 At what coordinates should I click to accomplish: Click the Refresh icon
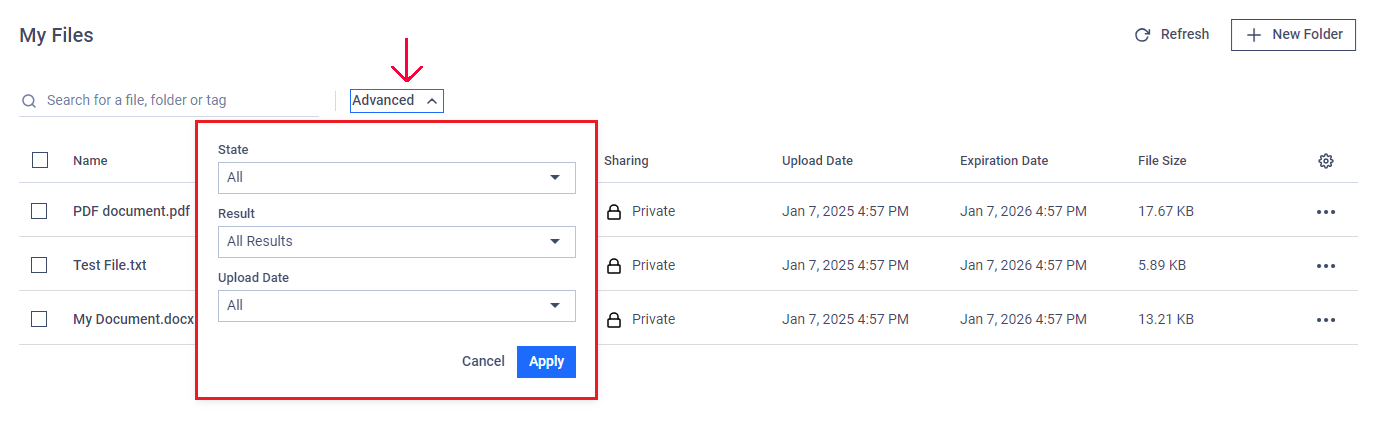click(x=1142, y=35)
